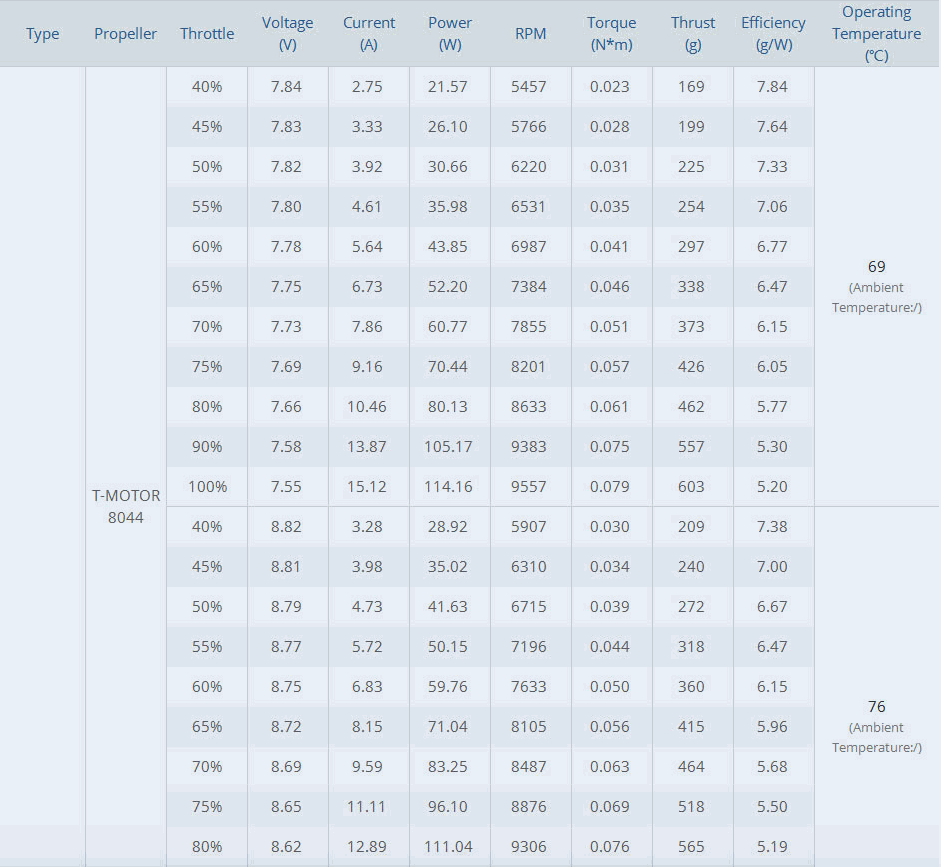
Task: Click the power value 114.16
Action: click(448, 487)
